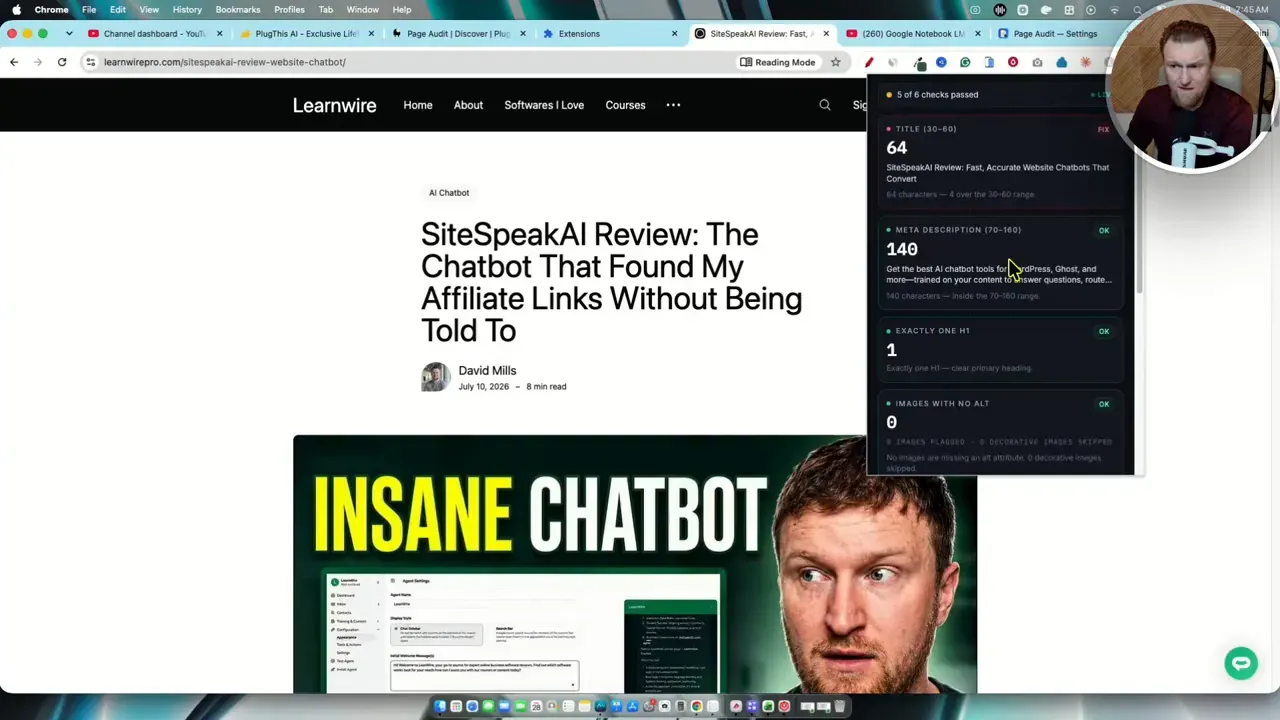
Task: Open the About page link
Action: (468, 105)
